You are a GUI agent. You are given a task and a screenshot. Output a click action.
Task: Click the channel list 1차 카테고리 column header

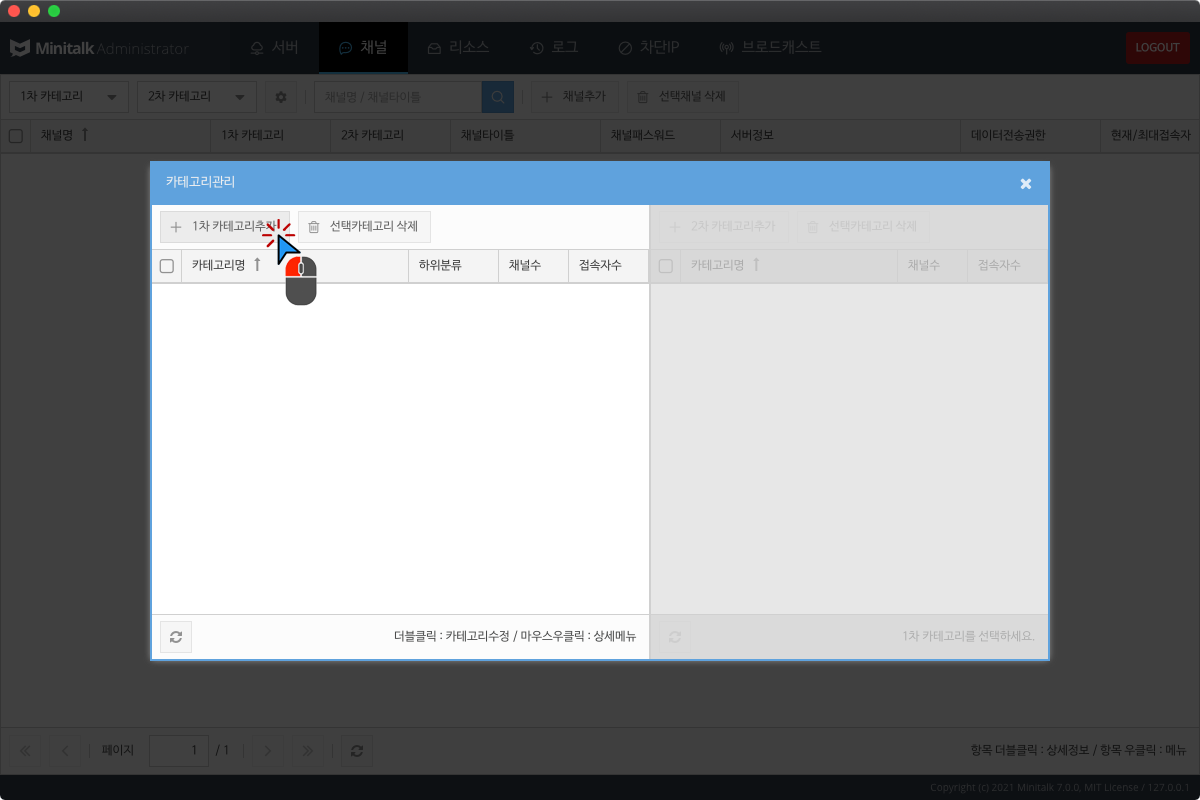(x=270, y=135)
